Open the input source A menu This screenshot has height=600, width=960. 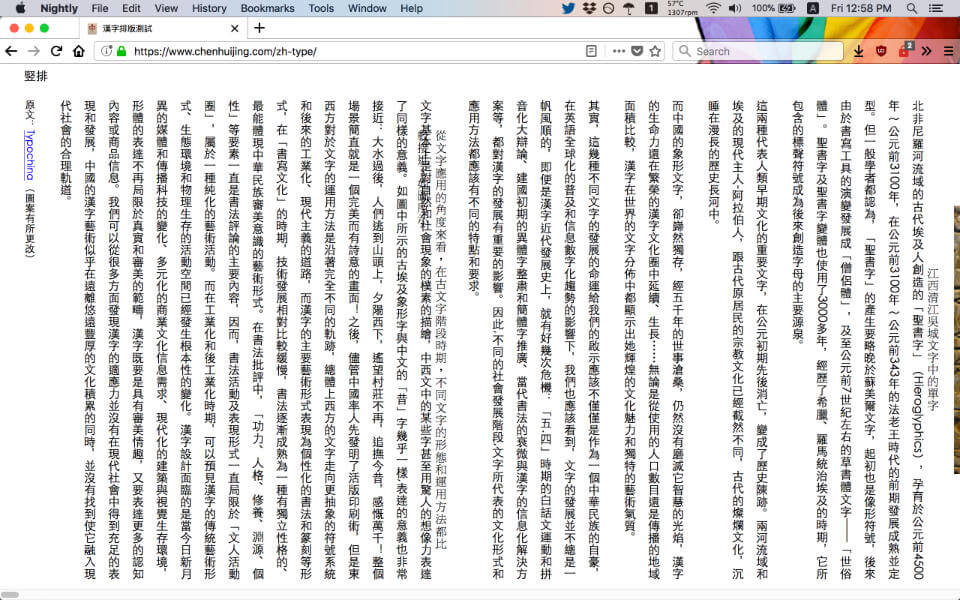pyautogui.click(x=812, y=9)
